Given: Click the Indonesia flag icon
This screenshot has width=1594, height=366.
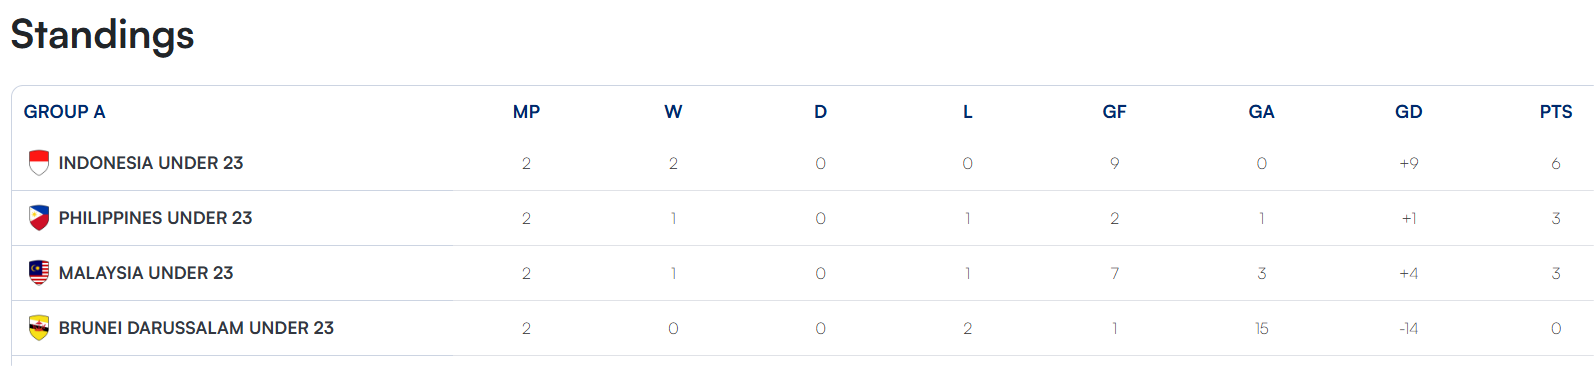Looking at the screenshot, I should click(x=39, y=163).
